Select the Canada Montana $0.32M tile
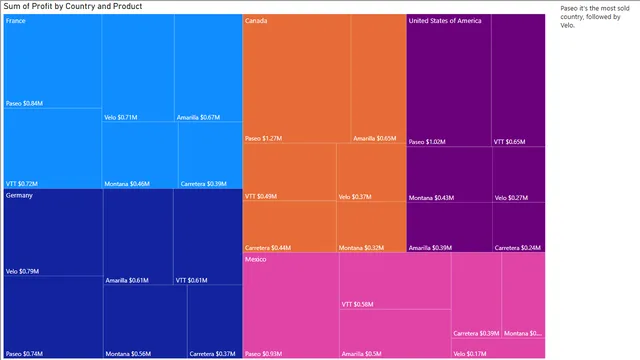This screenshot has width=640, height=360. (x=371, y=227)
